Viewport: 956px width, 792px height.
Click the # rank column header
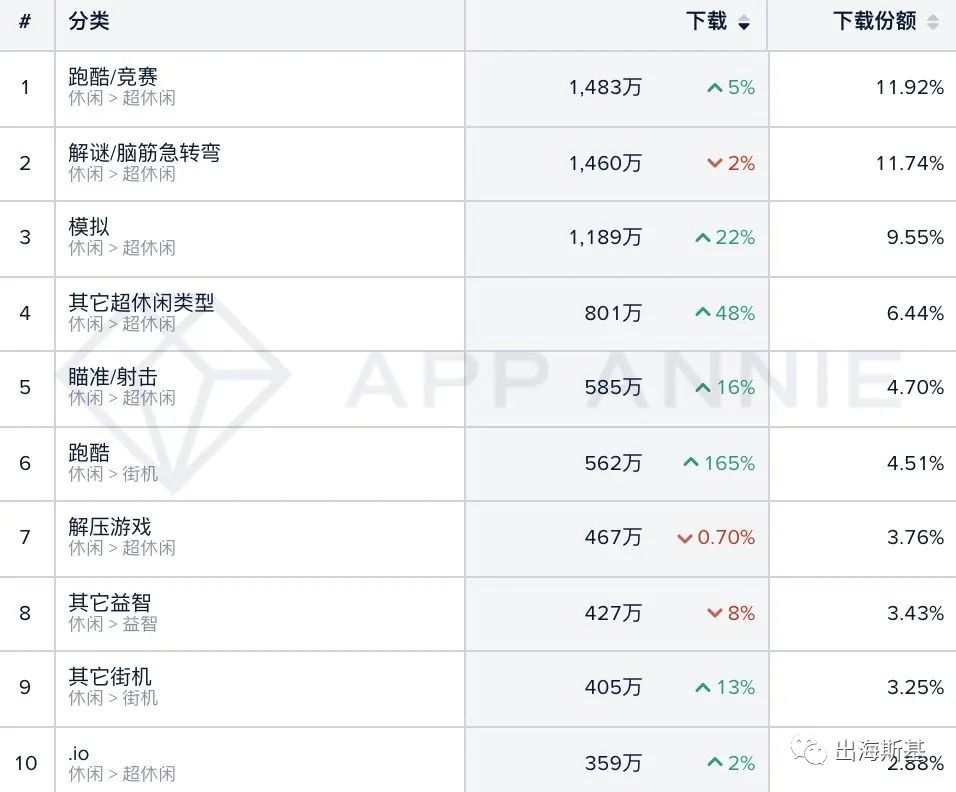[x=25, y=22]
